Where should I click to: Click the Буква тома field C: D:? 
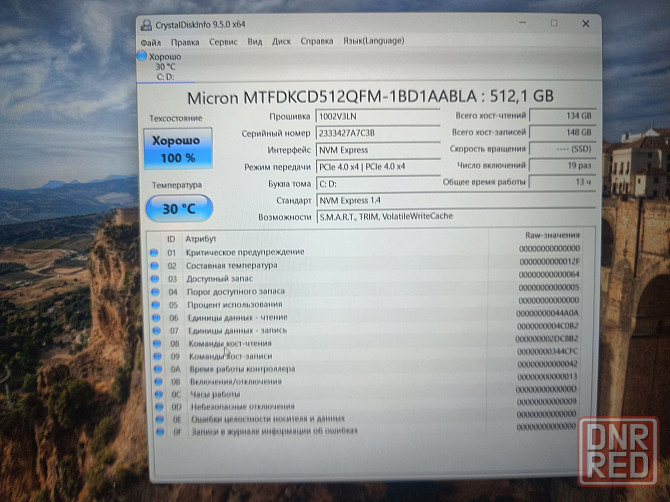(378, 184)
